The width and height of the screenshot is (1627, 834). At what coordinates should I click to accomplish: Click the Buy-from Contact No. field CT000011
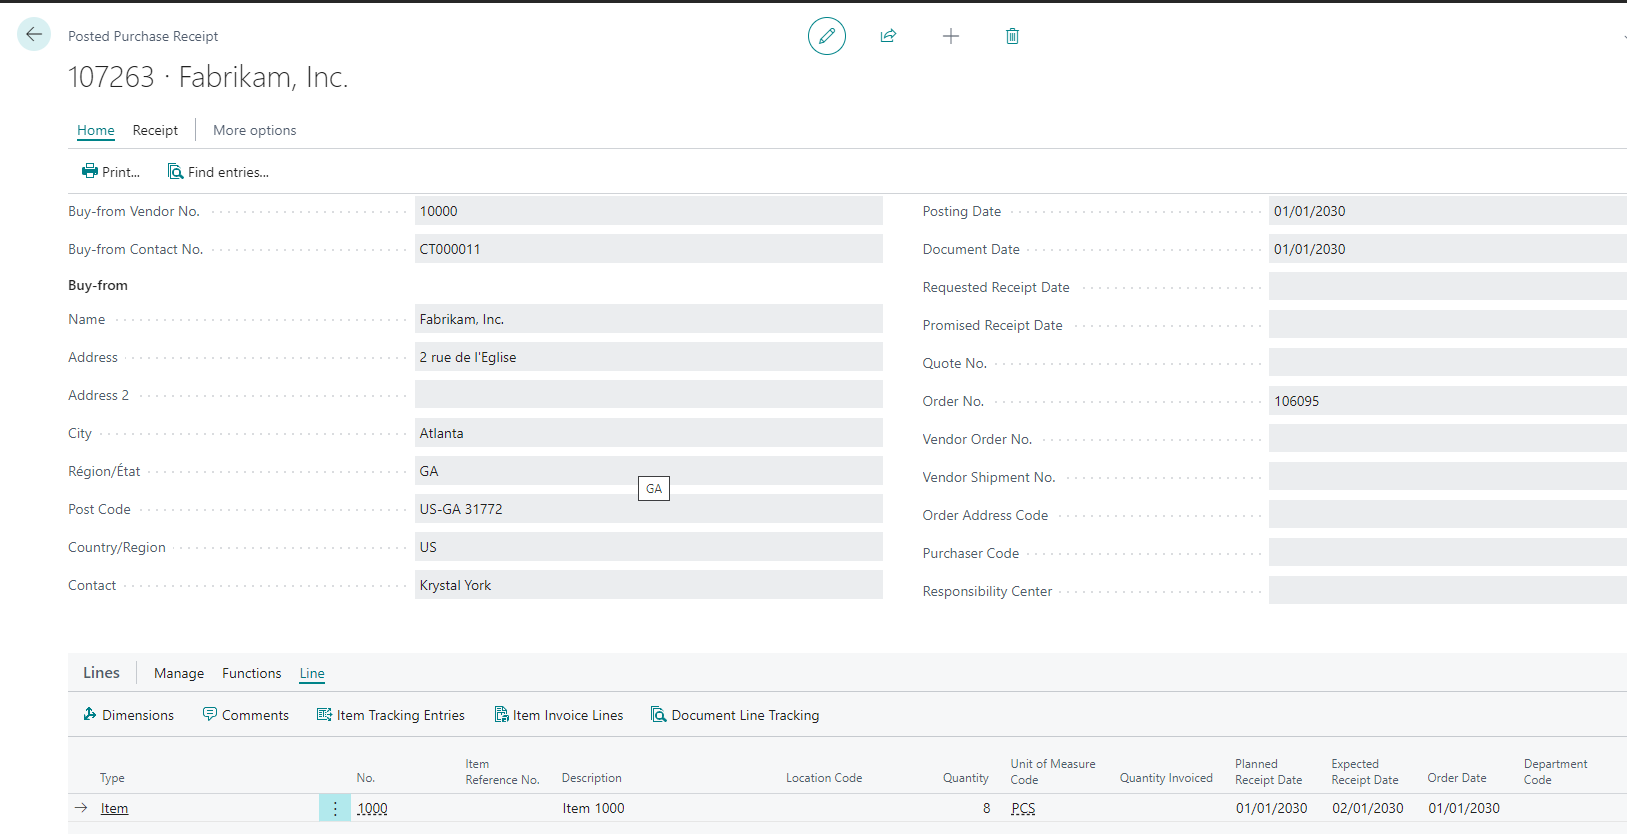[x=649, y=249]
